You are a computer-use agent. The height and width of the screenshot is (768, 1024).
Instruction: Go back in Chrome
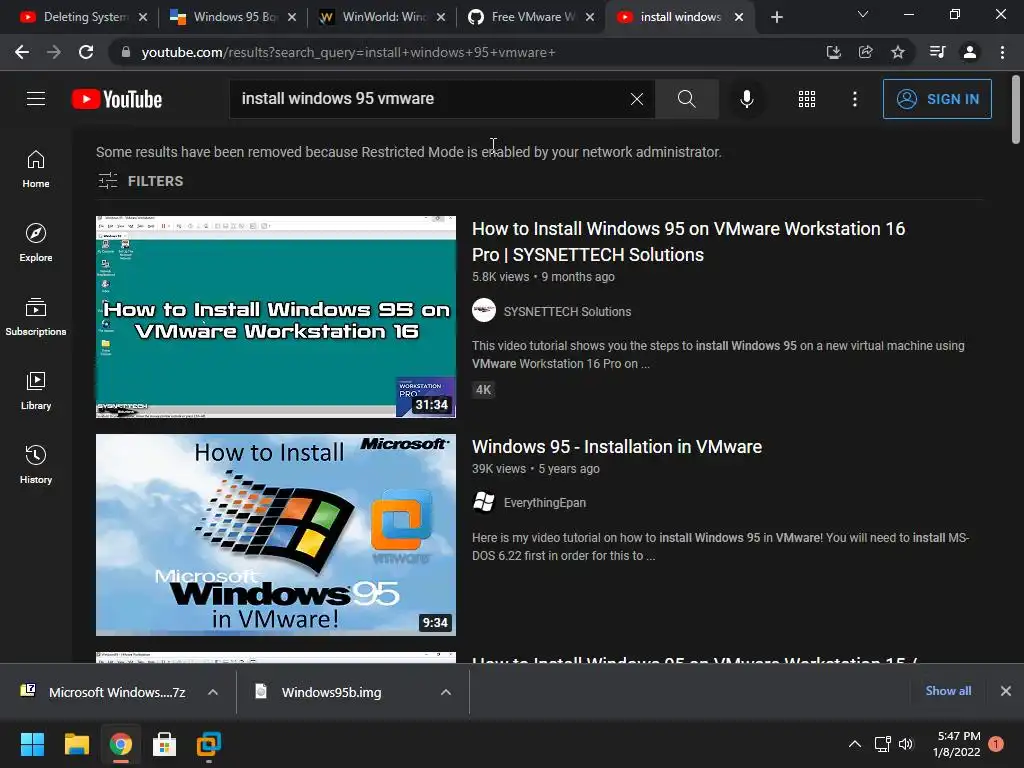(x=22, y=52)
